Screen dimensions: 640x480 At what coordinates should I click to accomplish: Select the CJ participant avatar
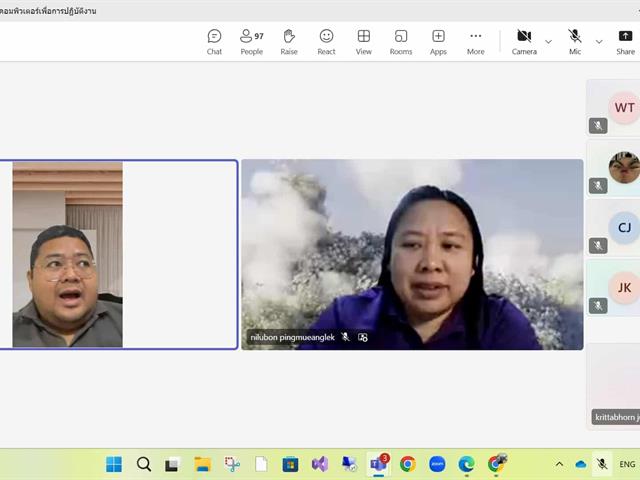tap(624, 227)
